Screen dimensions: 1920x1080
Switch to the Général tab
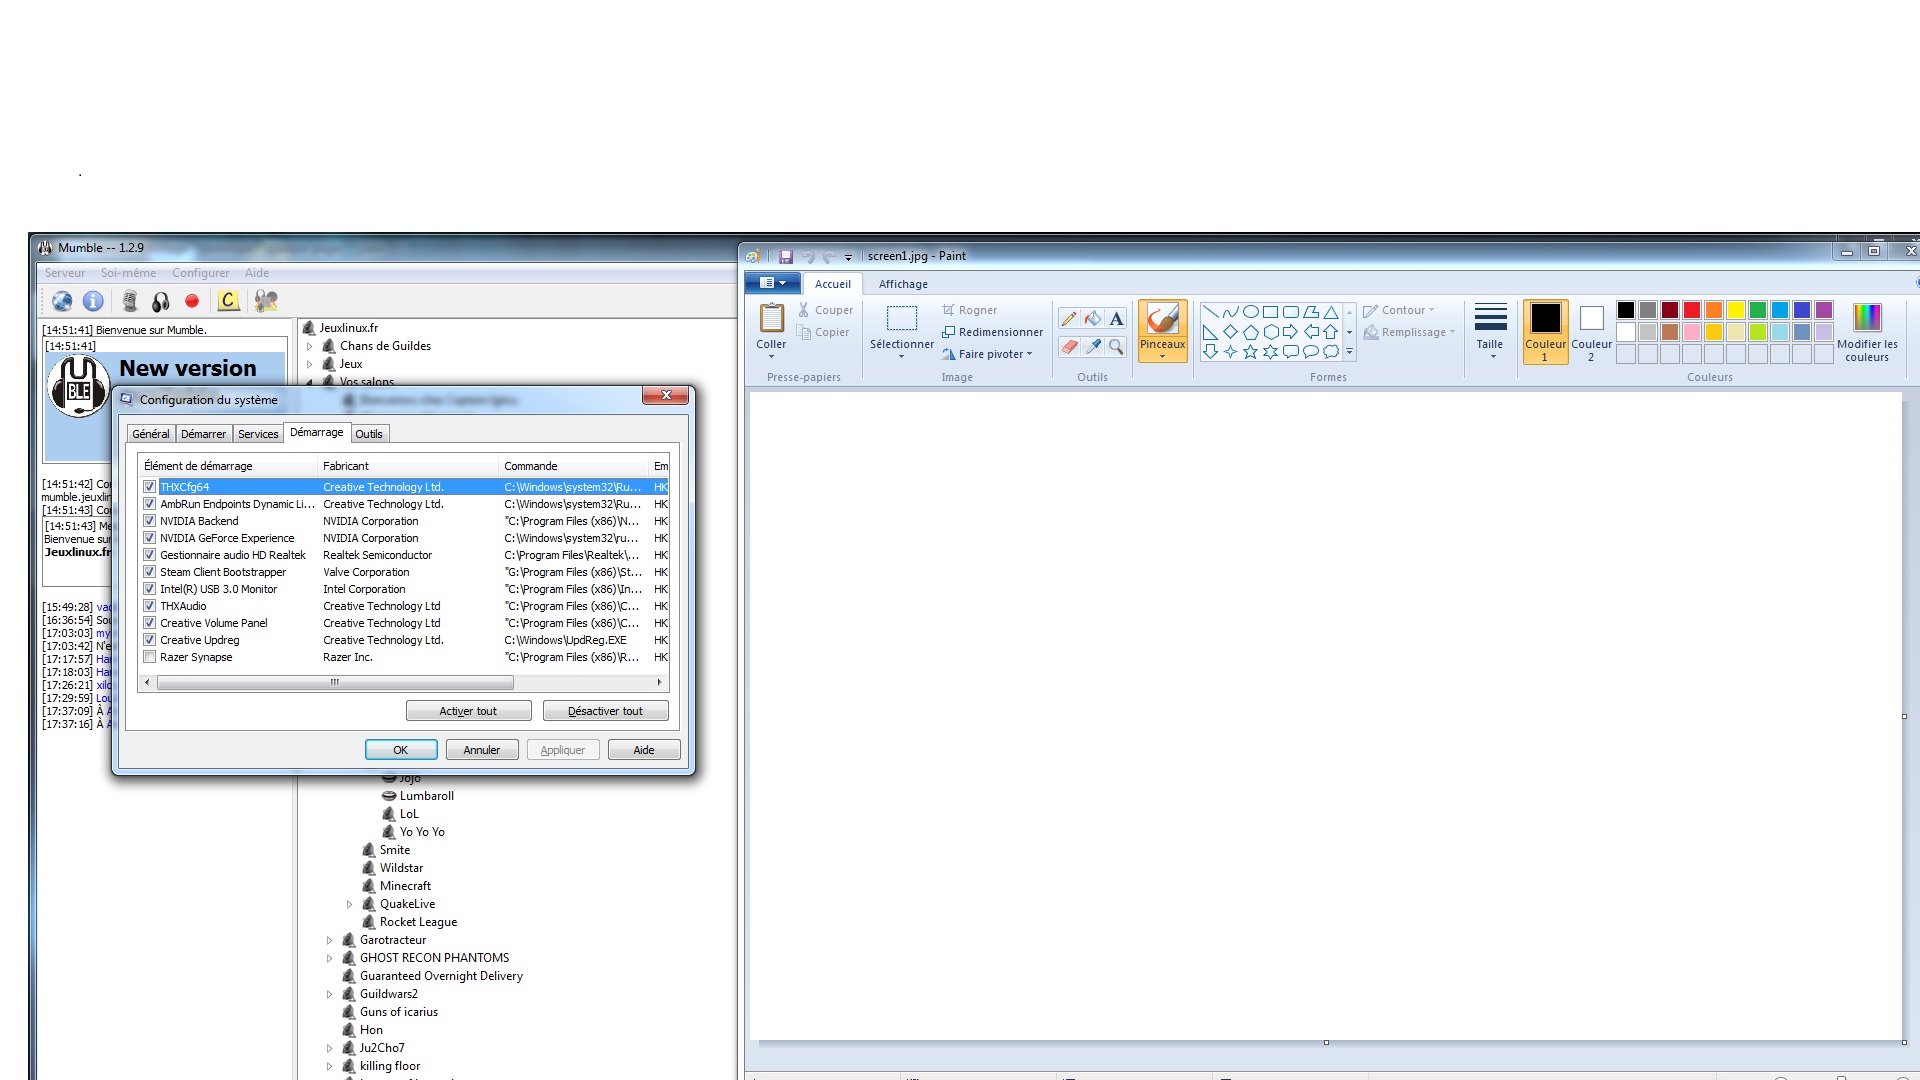click(x=151, y=434)
